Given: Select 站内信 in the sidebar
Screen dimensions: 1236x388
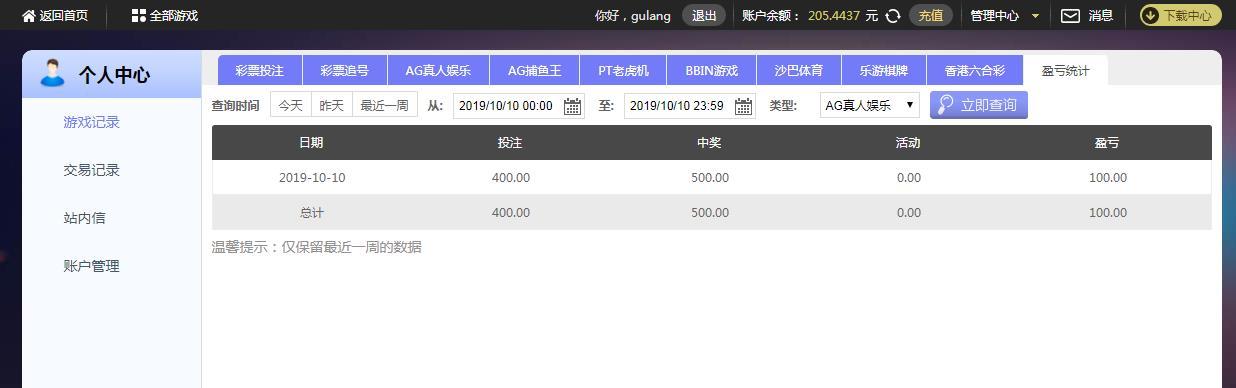Looking at the screenshot, I should click(x=84, y=218).
